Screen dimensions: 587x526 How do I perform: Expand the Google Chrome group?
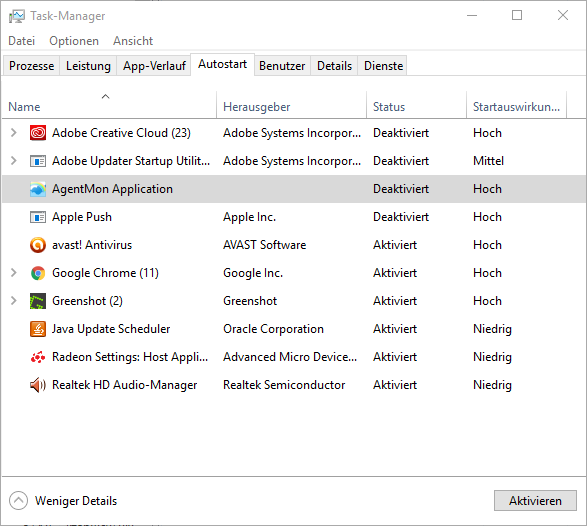[x=14, y=273]
